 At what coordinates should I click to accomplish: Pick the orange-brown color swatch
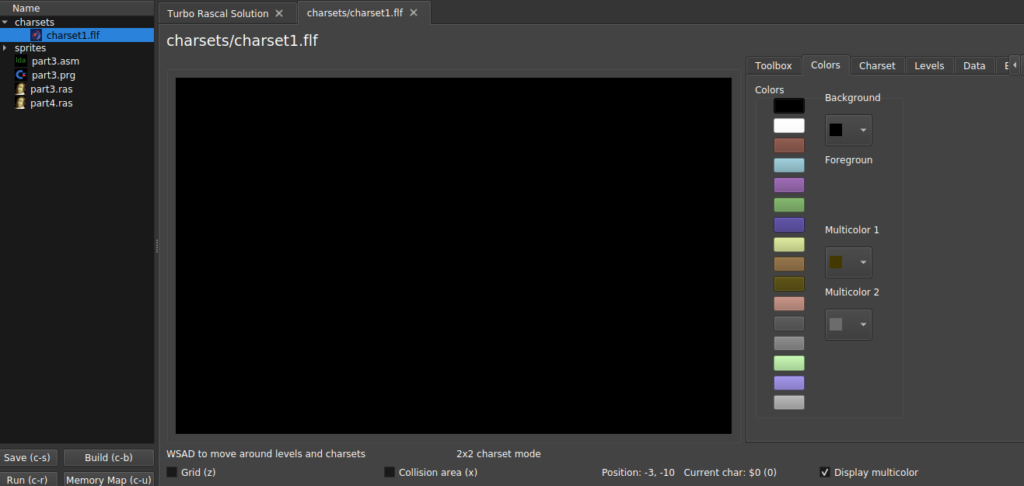click(x=789, y=264)
